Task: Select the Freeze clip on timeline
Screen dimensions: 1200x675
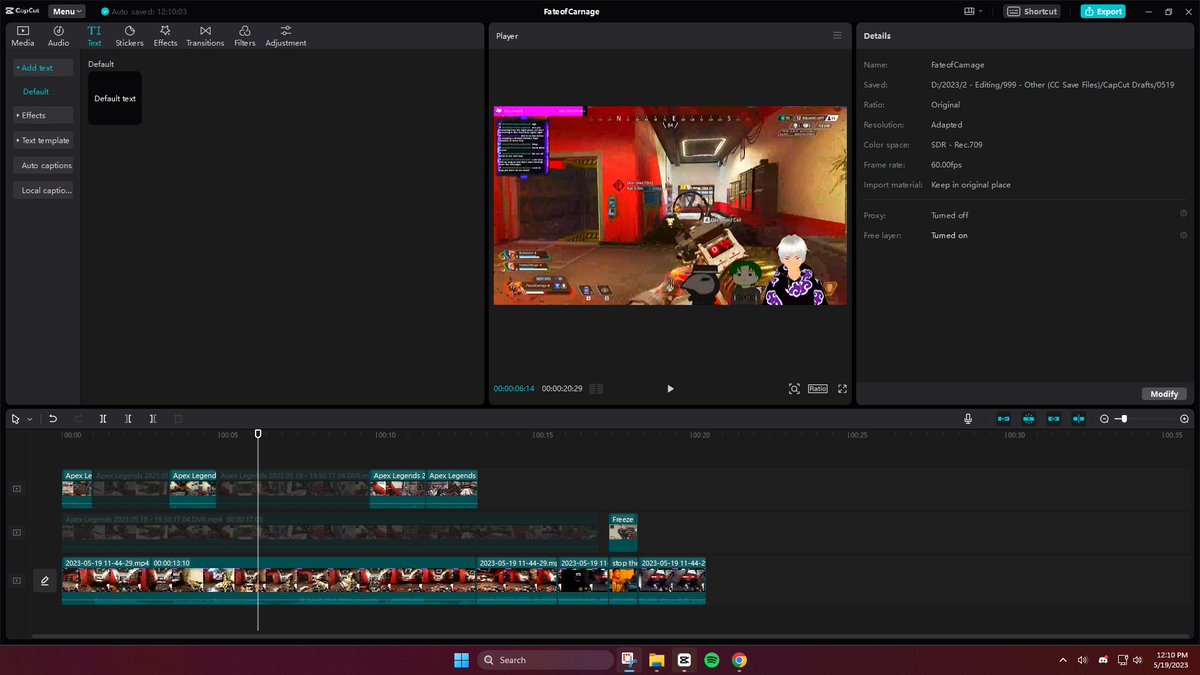Action: [x=623, y=532]
